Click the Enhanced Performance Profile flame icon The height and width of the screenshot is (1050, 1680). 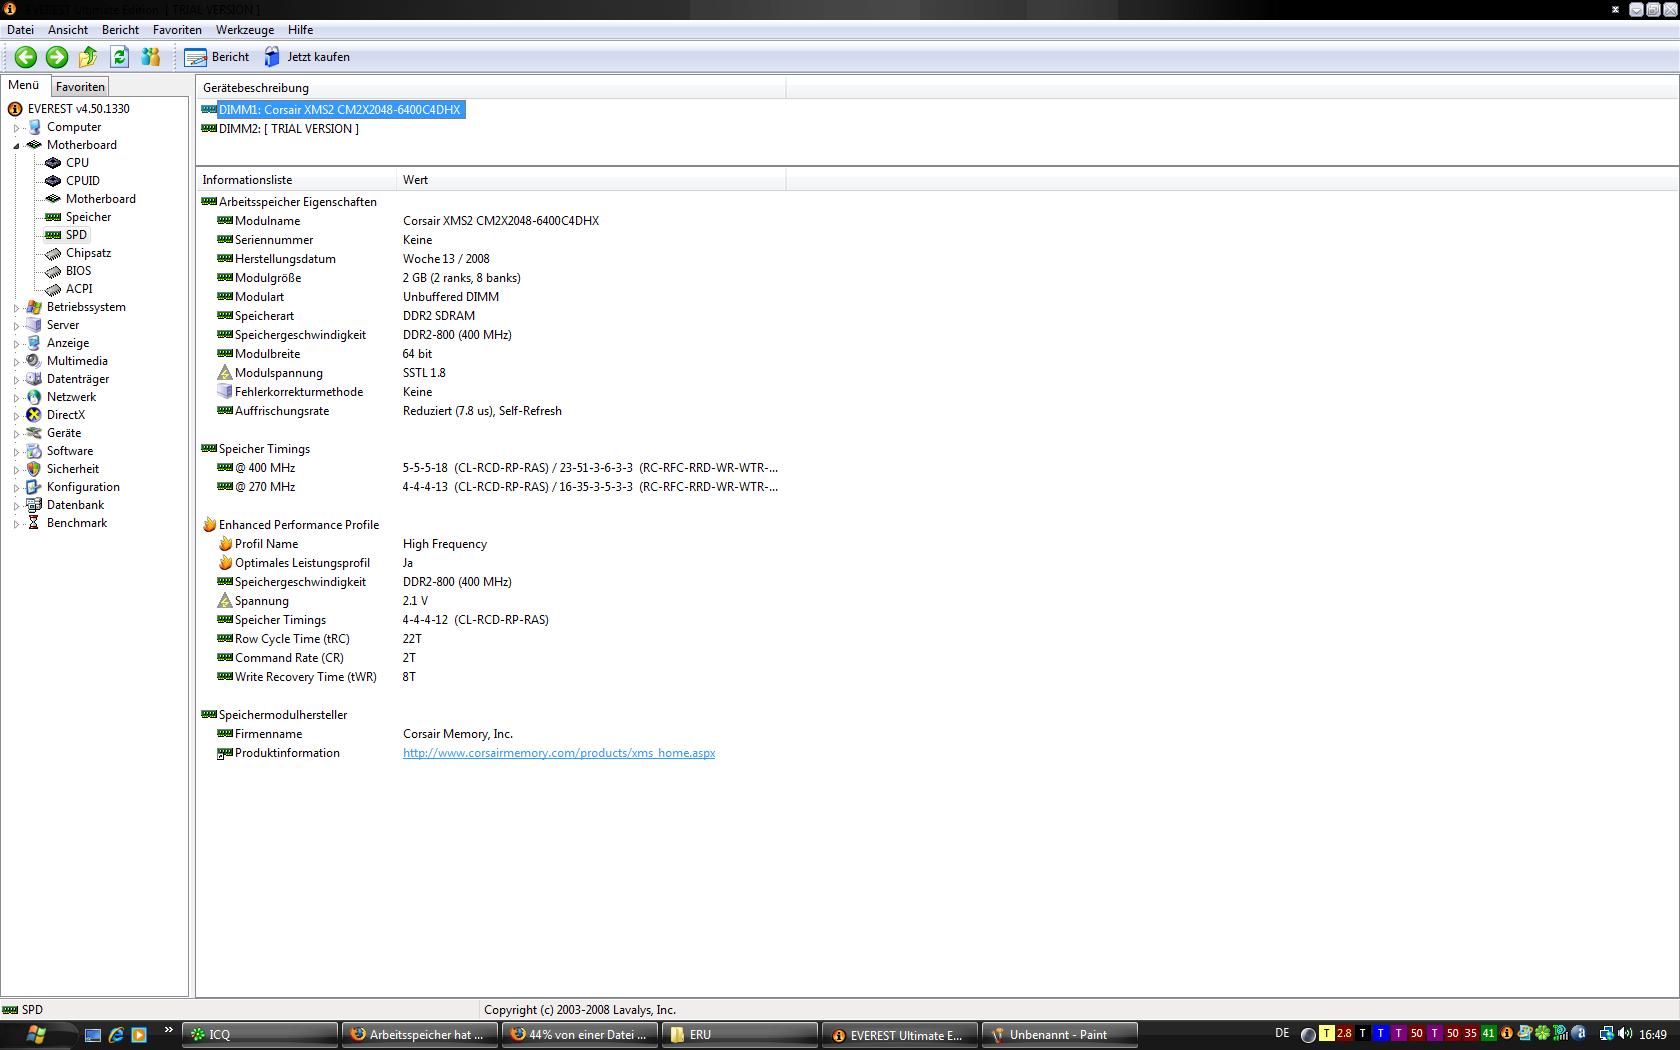click(209, 525)
